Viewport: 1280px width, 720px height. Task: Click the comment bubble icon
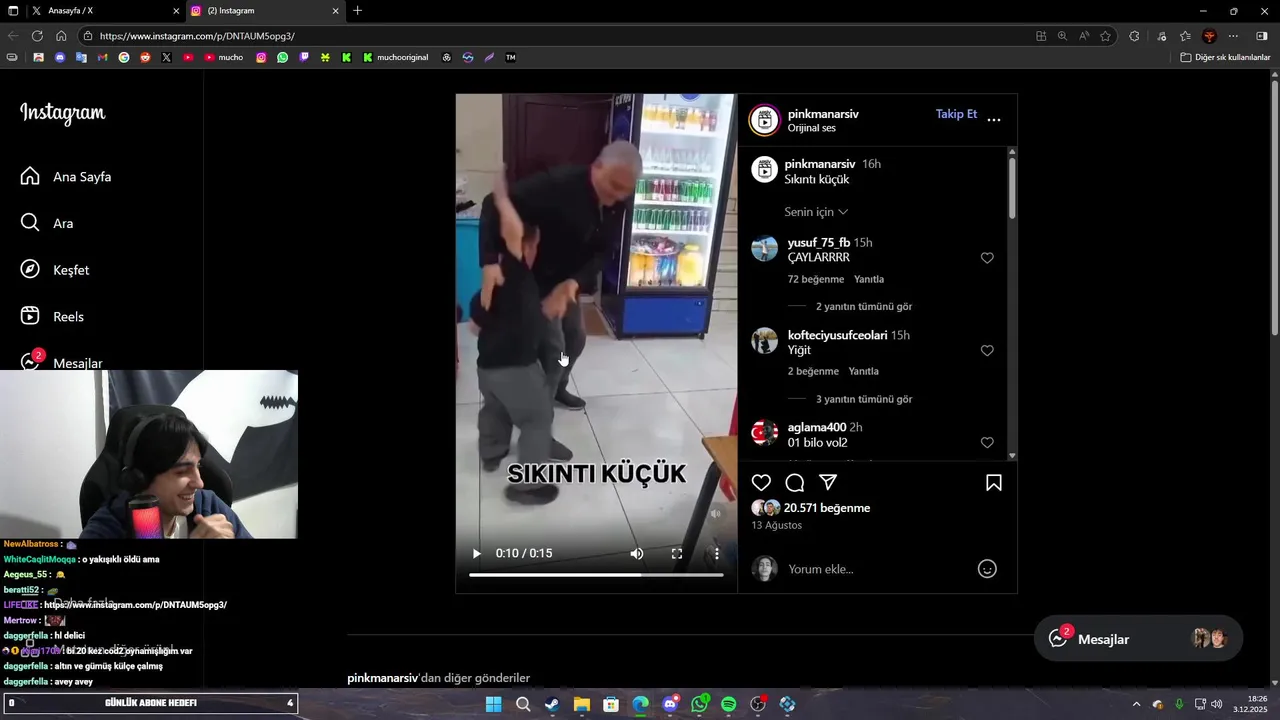click(795, 483)
